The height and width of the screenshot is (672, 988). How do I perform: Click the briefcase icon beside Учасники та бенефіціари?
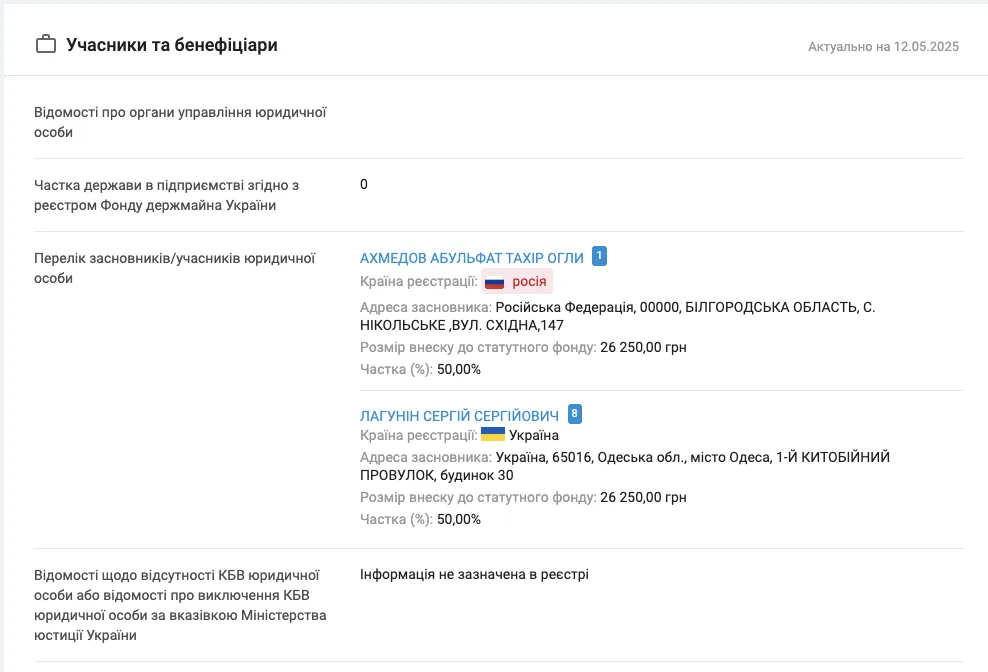[45, 45]
